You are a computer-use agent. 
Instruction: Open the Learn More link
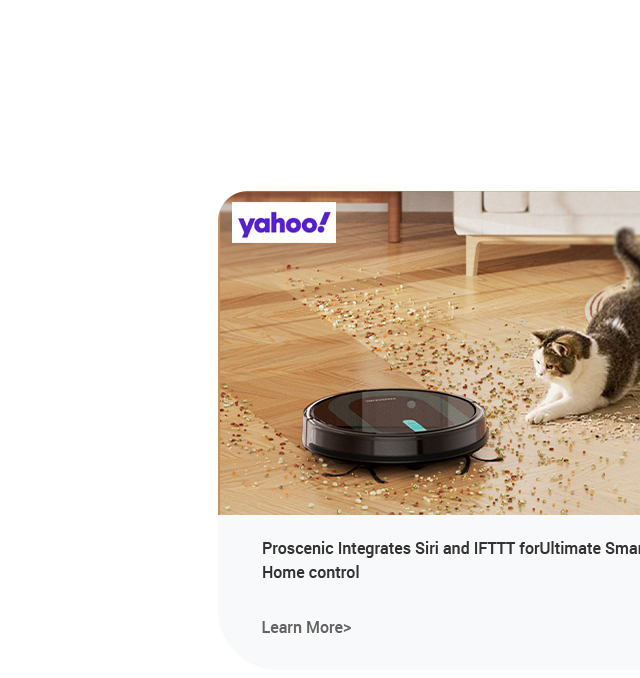(x=306, y=627)
